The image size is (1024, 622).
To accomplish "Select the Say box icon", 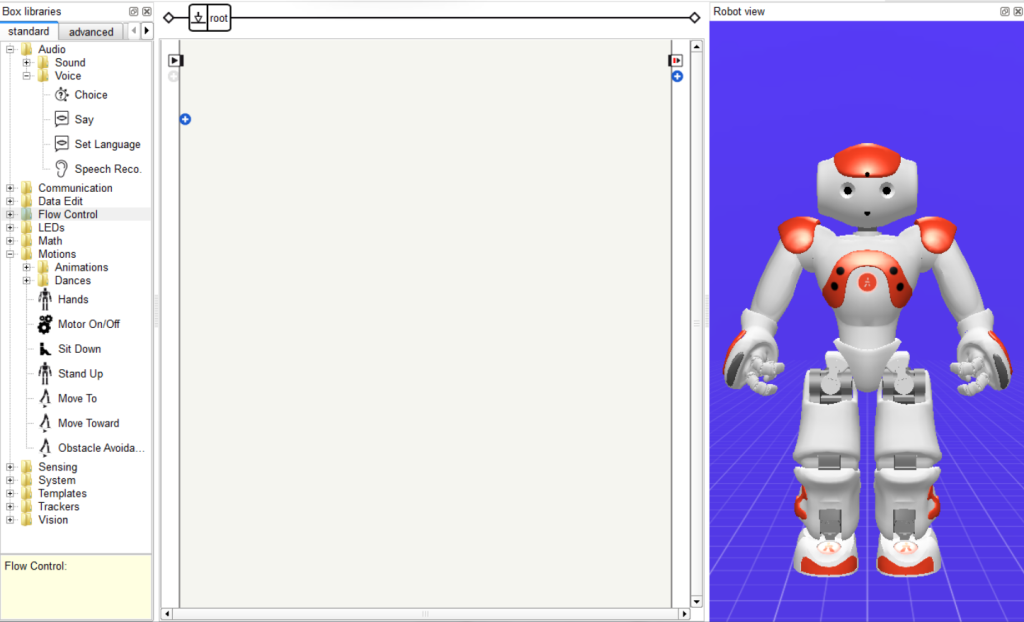I will (62, 119).
